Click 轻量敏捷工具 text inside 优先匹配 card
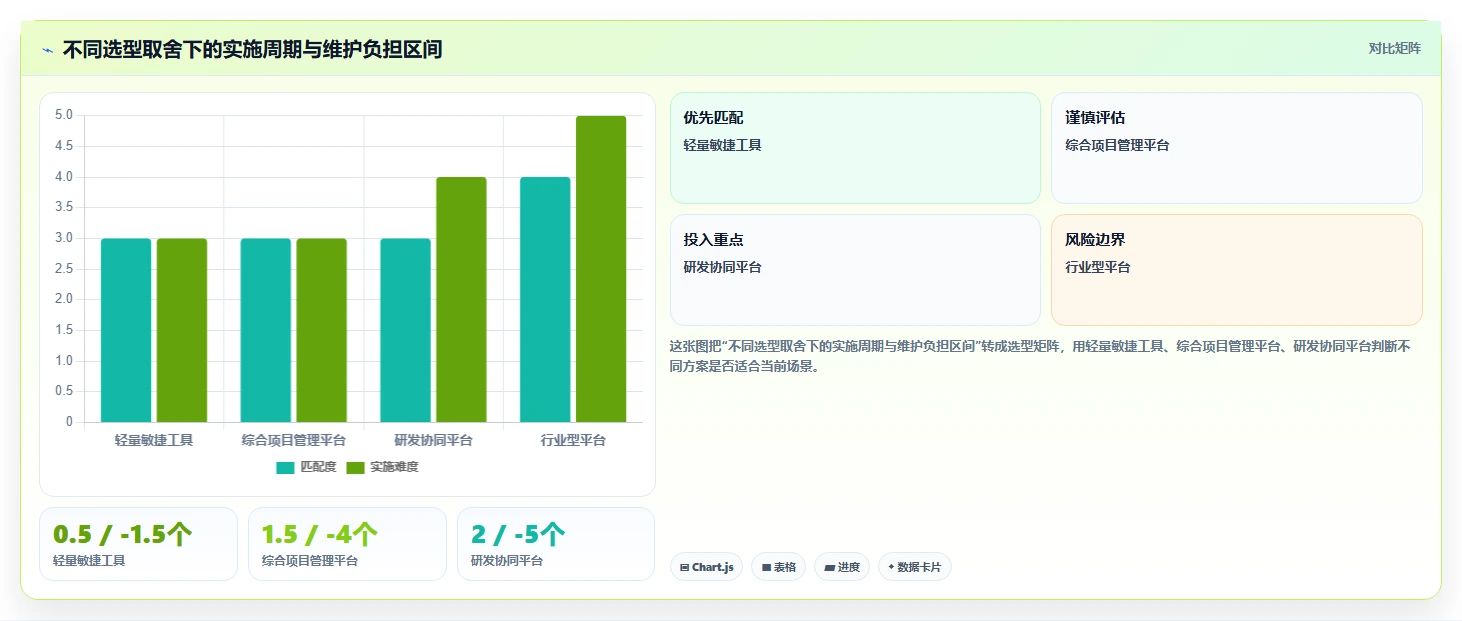The width and height of the screenshot is (1462, 621). [722, 145]
